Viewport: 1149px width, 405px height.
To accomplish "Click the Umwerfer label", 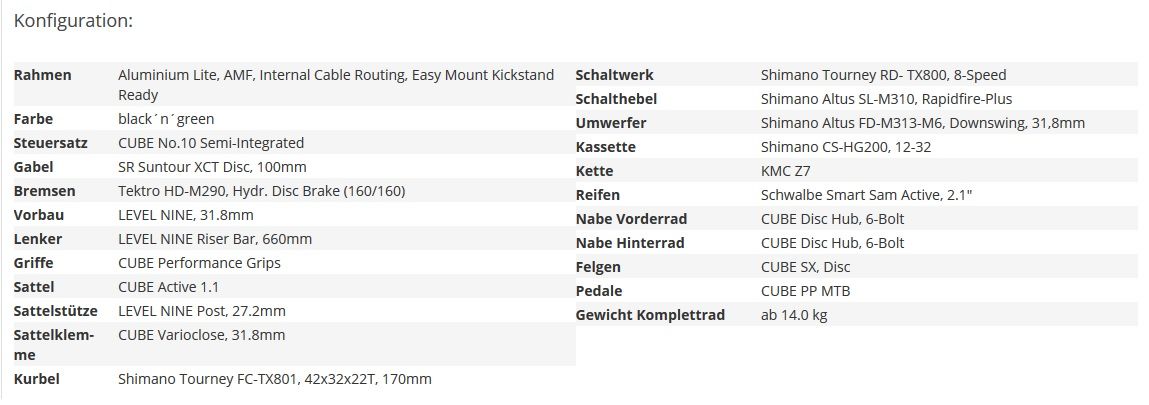I will coord(611,123).
